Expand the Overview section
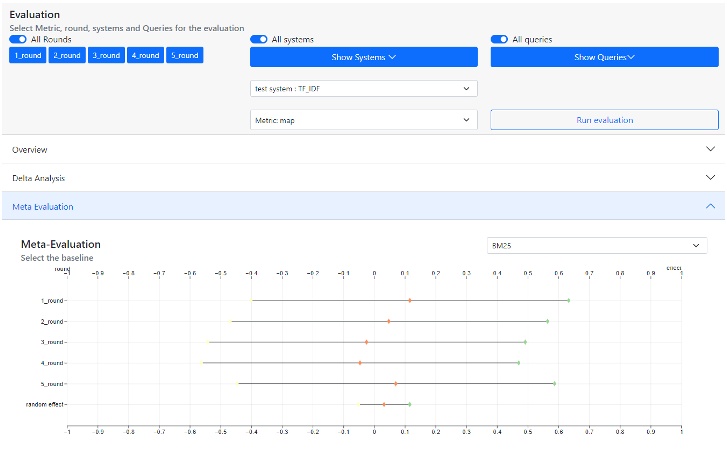This screenshot has width=727, height=453. [363, 149]
